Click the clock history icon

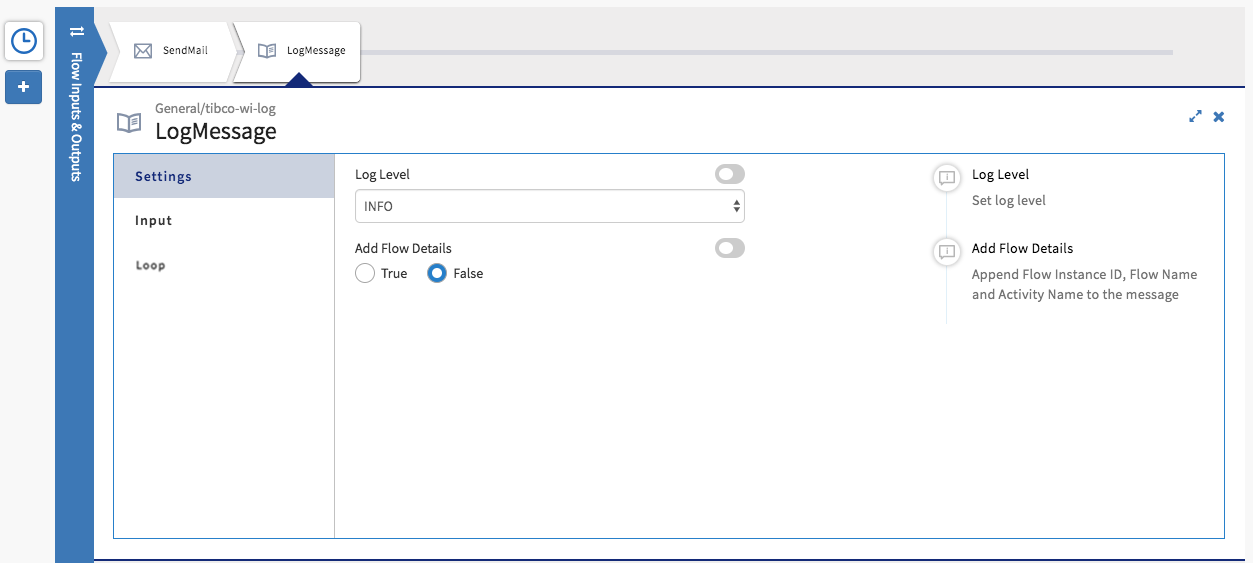[x=23, y=41]
